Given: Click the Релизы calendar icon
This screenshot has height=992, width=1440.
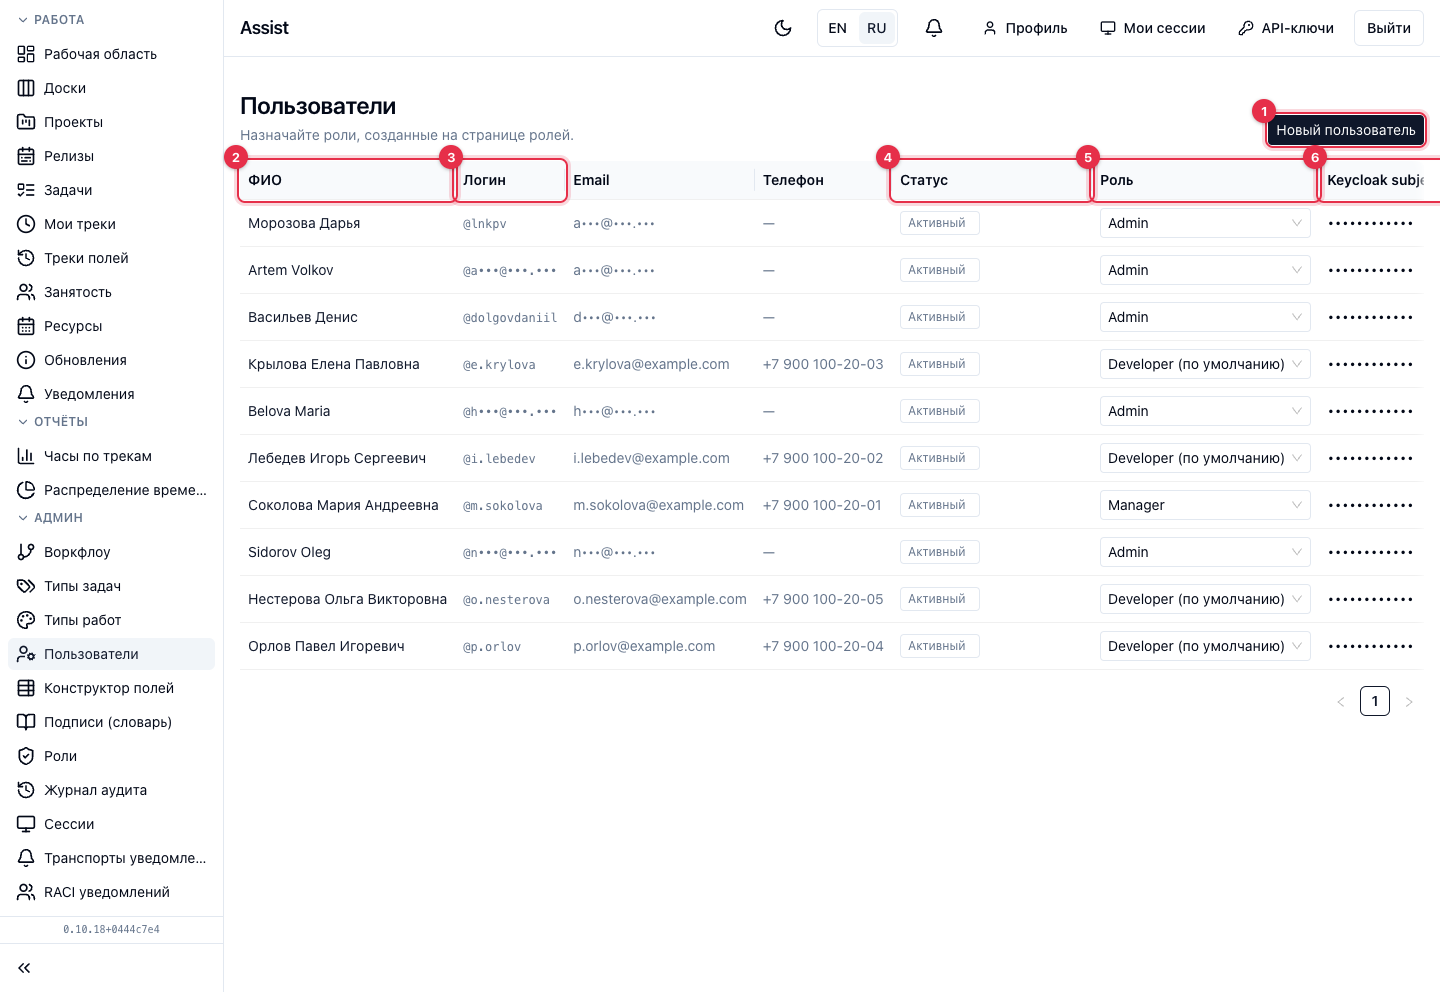Looking at the screenshot, I should tap(26, 156).
